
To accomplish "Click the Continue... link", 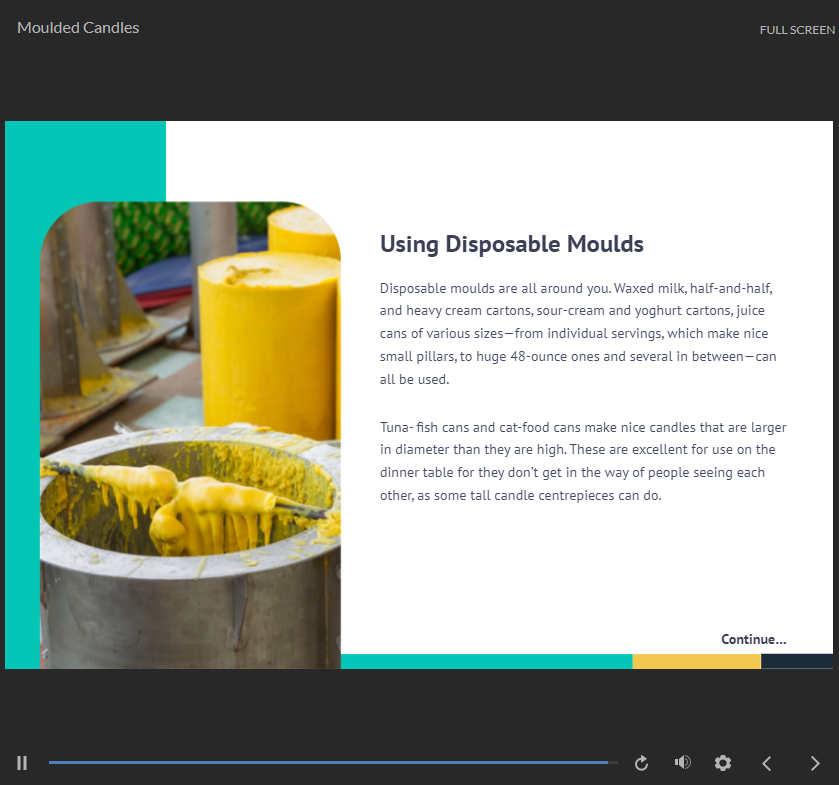I will (753, 639).
